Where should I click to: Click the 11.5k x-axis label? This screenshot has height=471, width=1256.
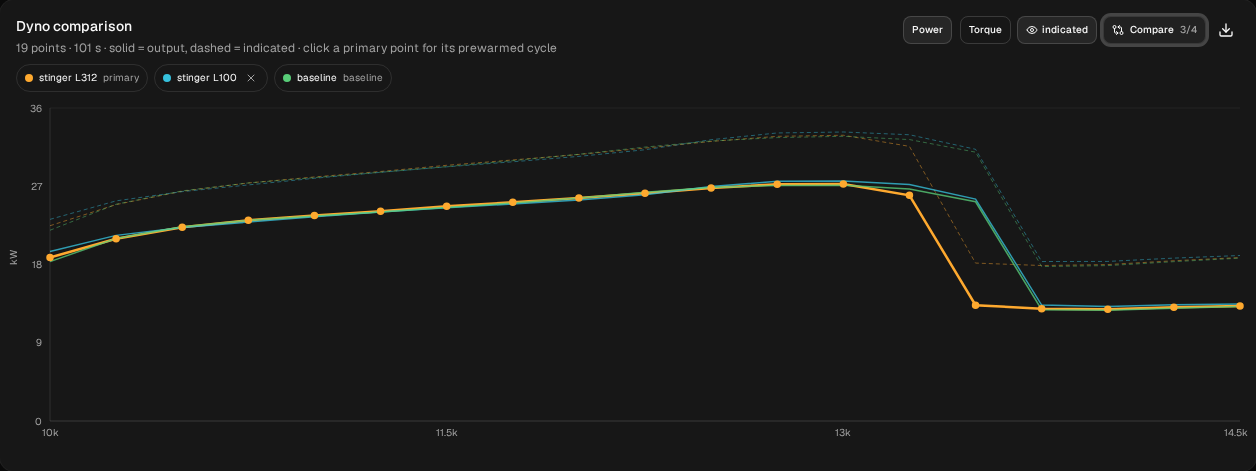pos(446,433)
